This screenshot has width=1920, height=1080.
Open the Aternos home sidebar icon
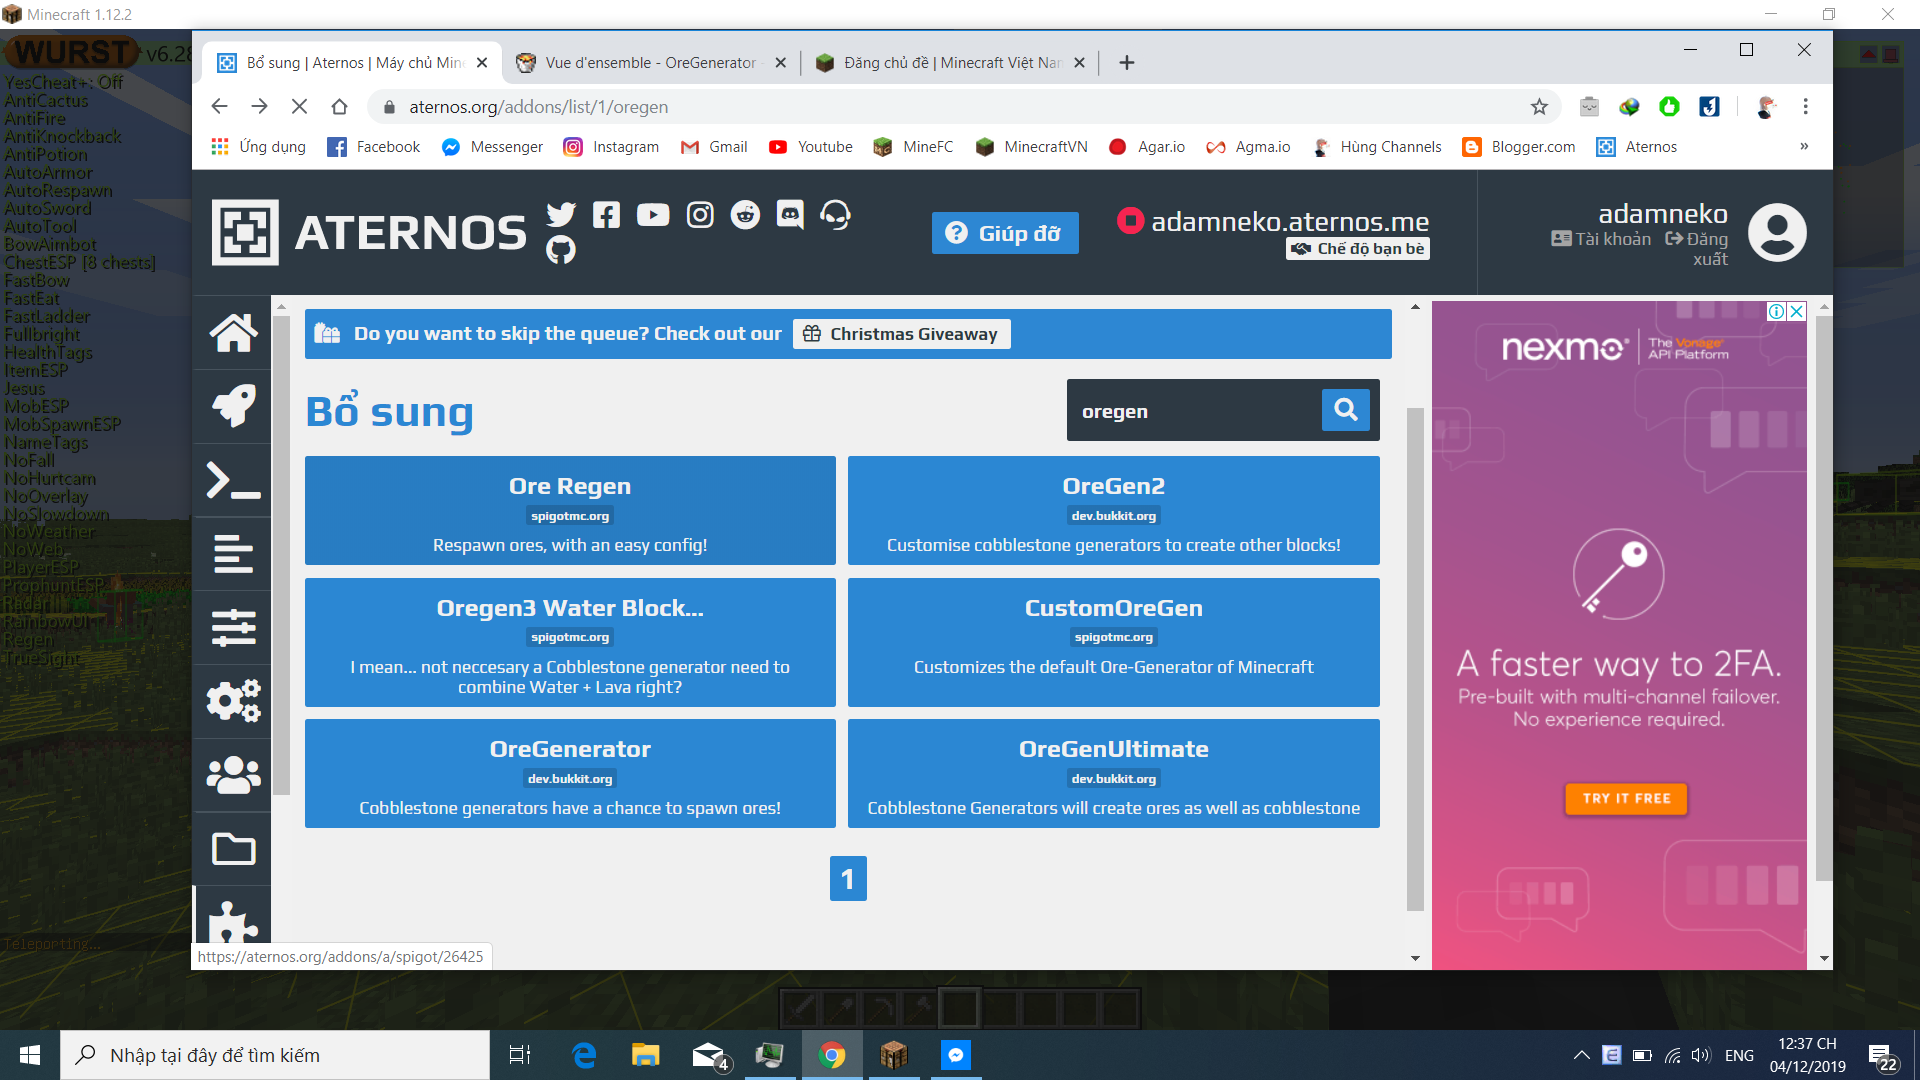(x=233, y=333)
